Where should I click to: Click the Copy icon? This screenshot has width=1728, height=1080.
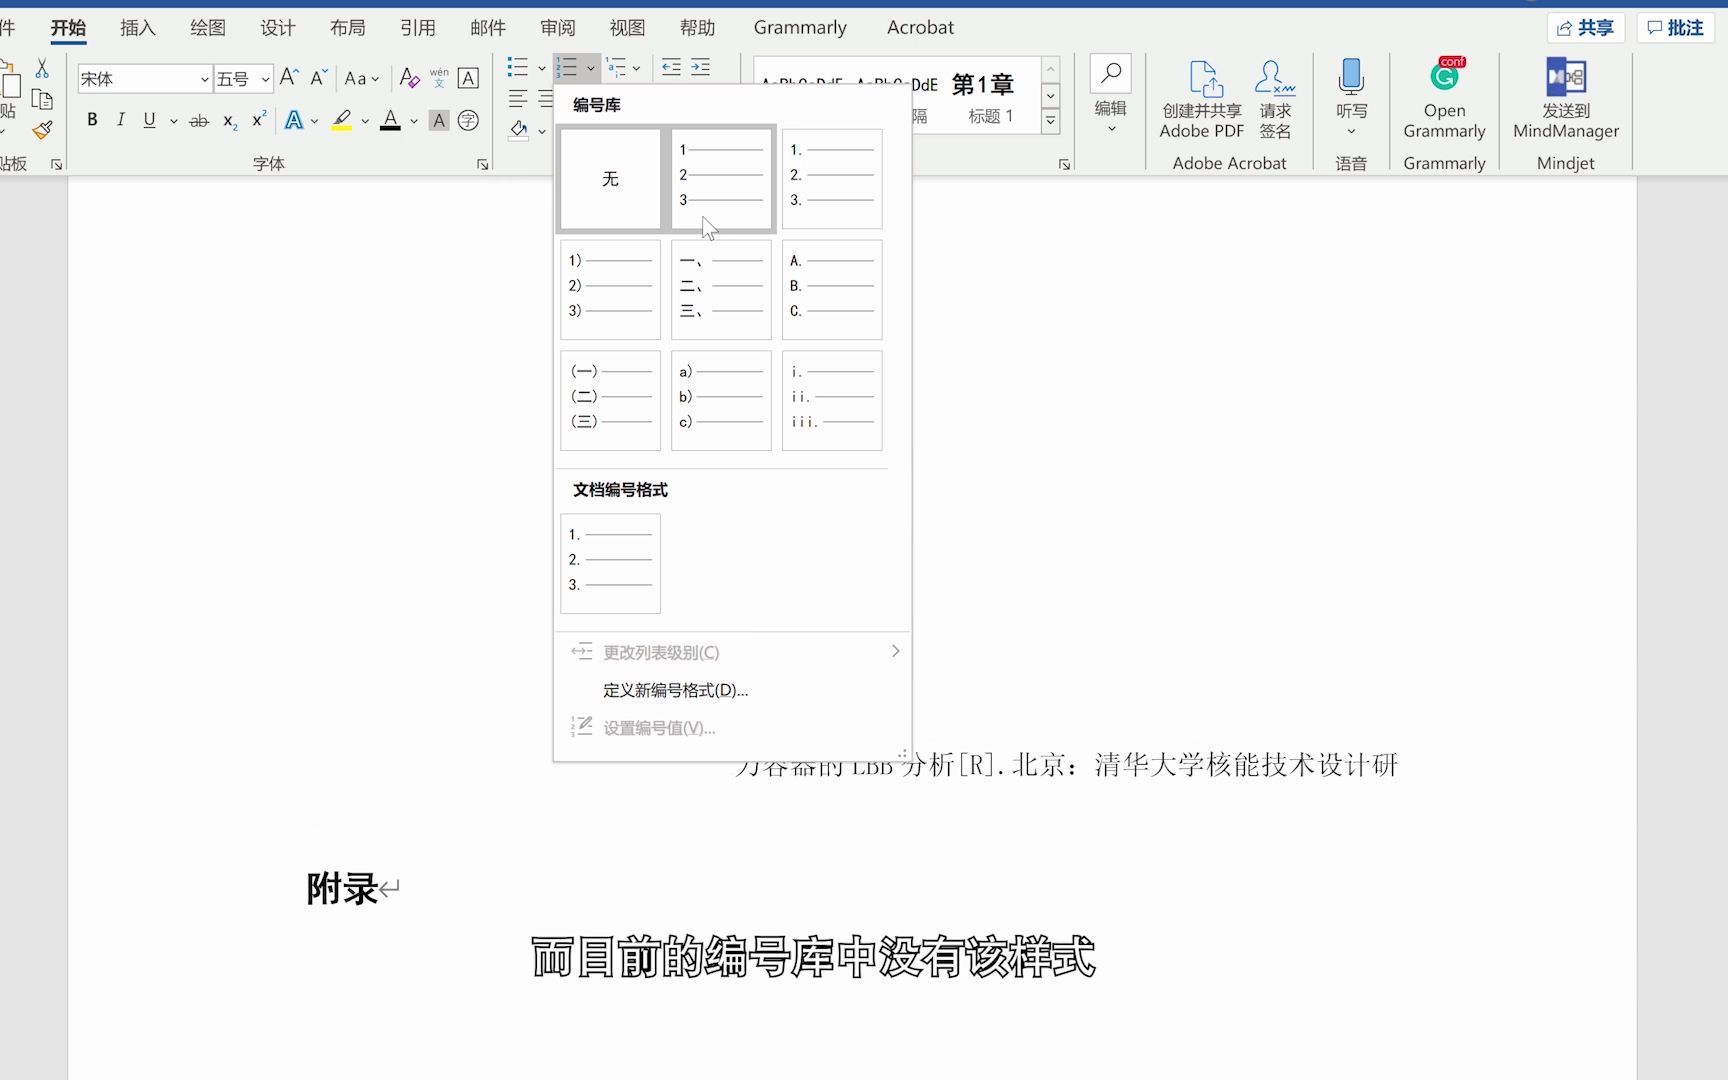click(42, 99)
